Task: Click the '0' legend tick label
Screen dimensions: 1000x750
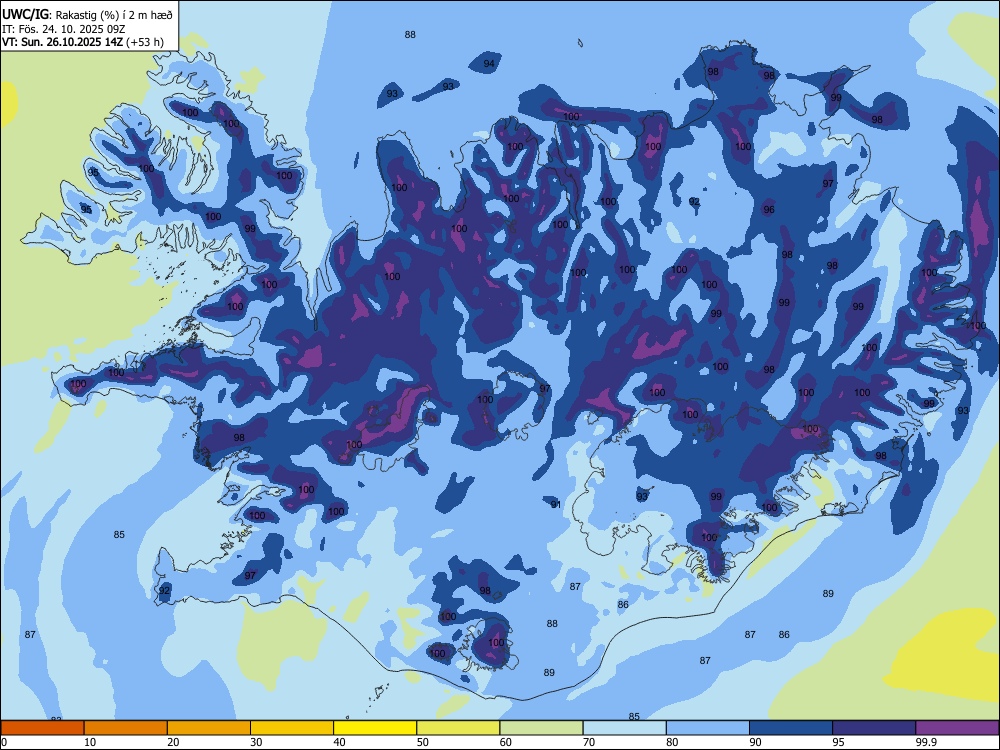Action: pyautogui.click(x=4, y=742)
